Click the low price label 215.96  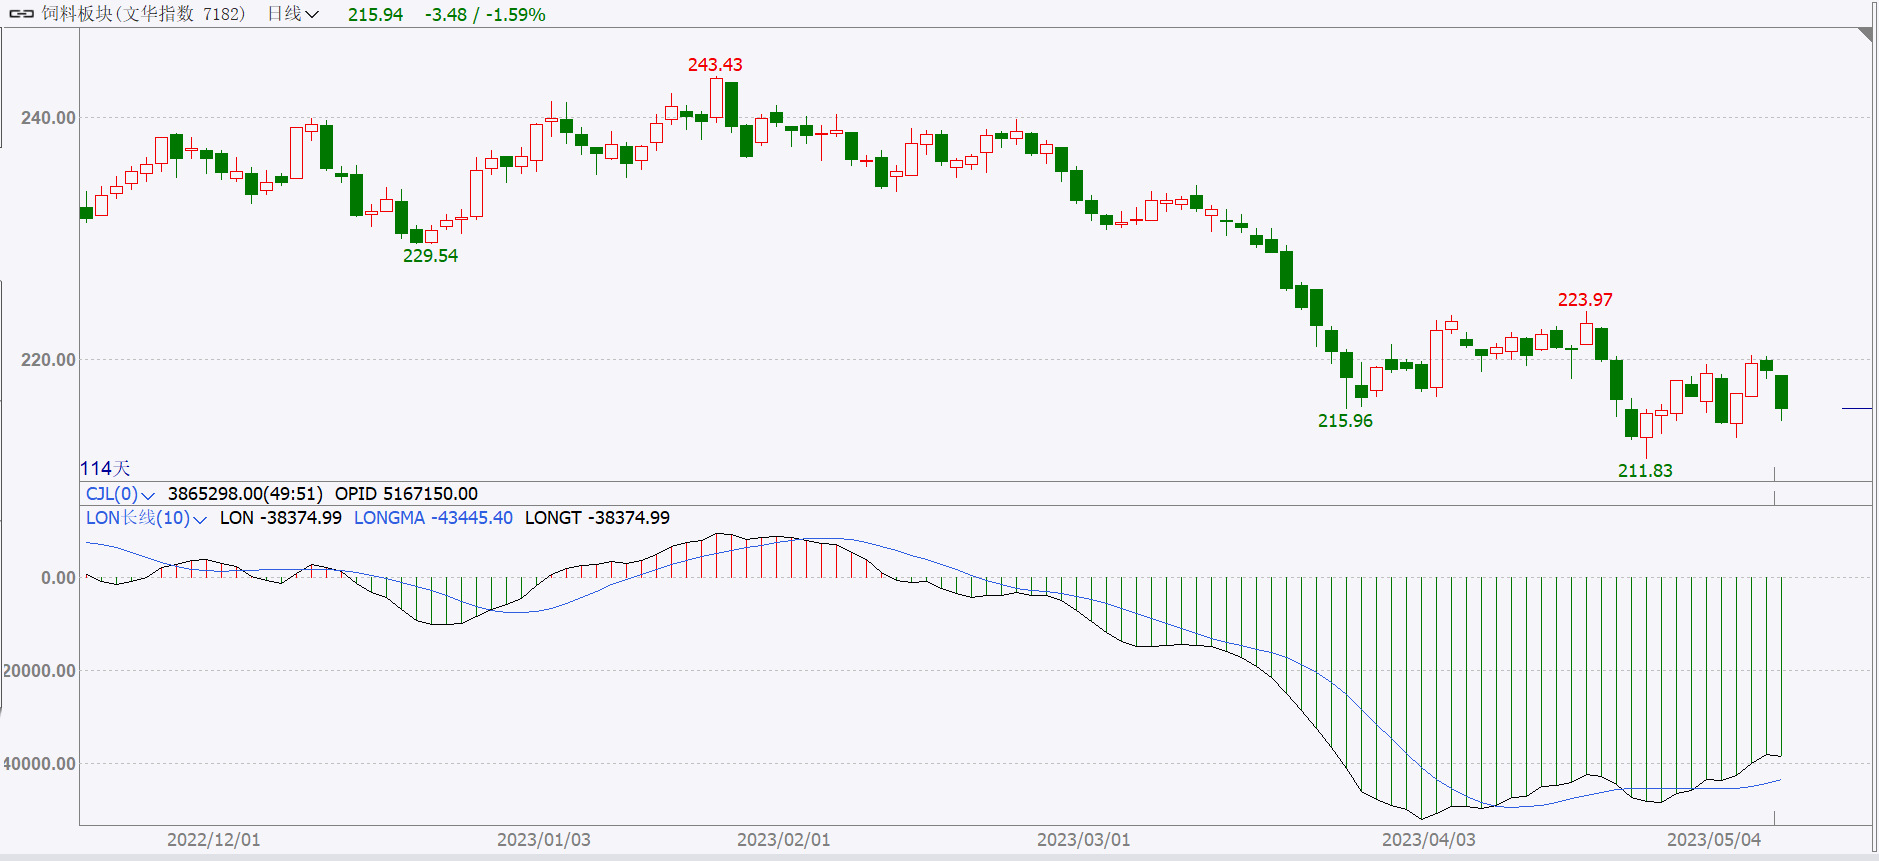tap(1345, 421)
